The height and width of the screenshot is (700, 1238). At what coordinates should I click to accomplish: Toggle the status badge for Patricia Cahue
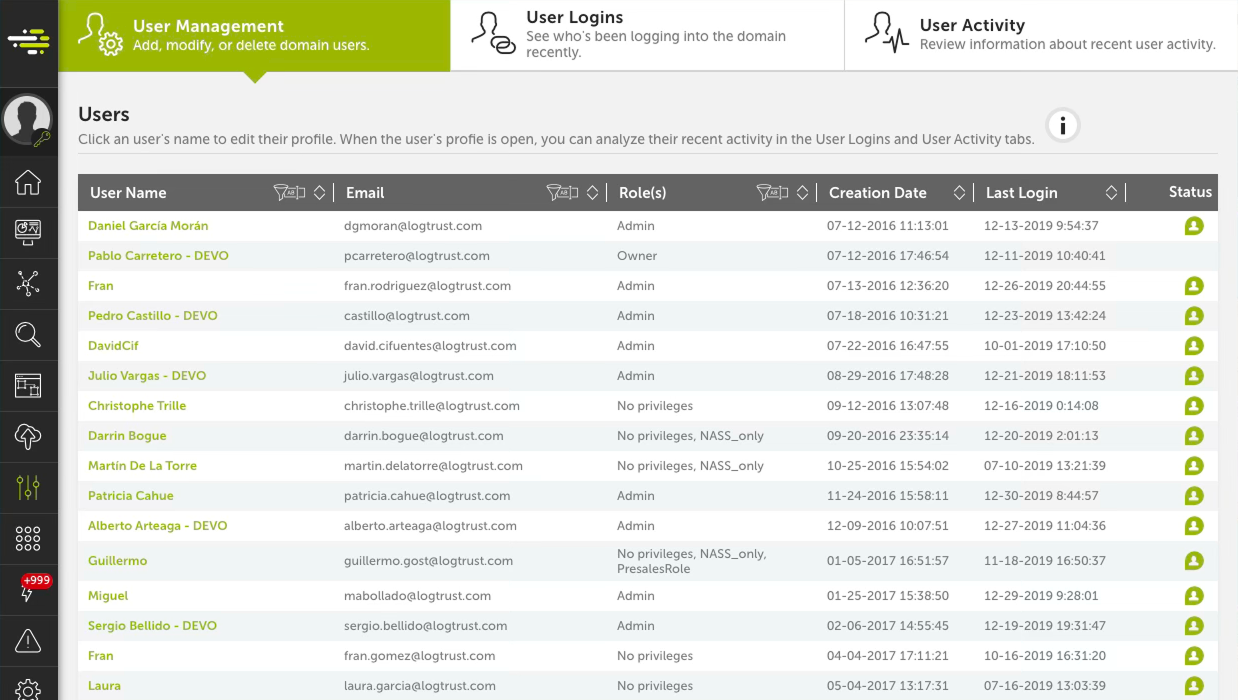(1193, 496)
